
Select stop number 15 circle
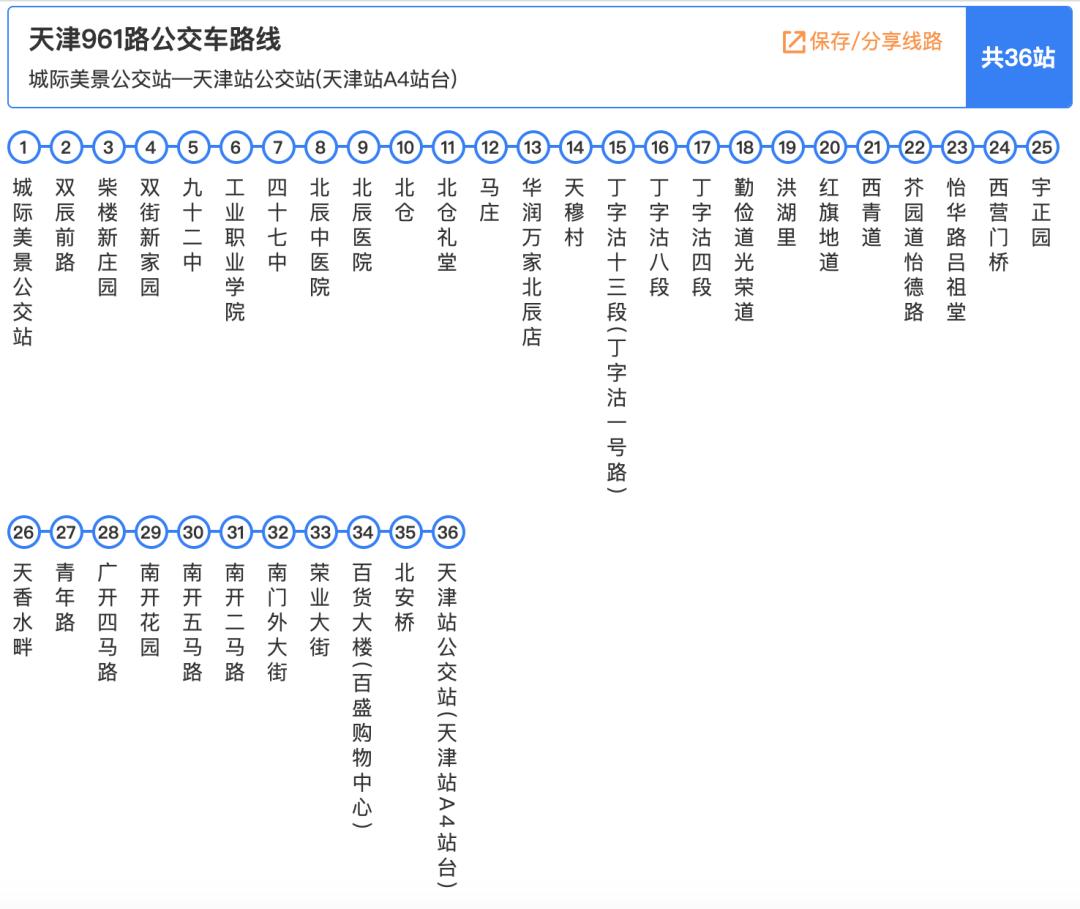coord(618,147)
